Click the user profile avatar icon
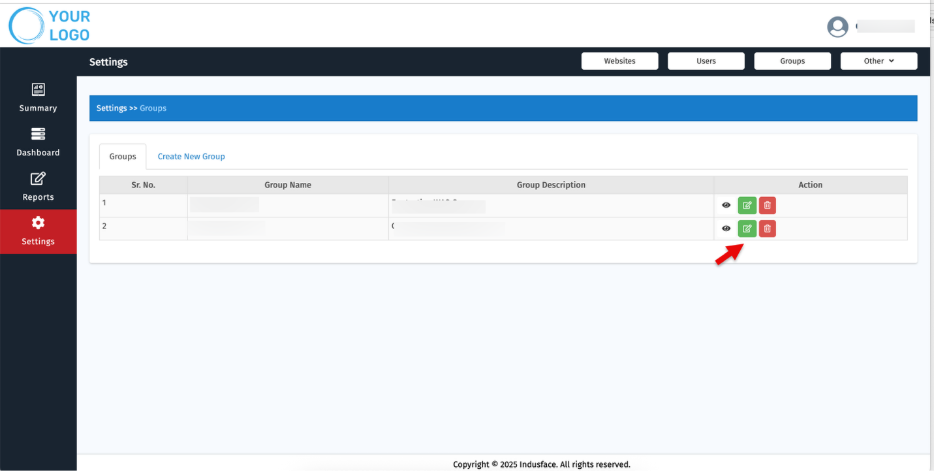The width and height of the screenshot is (936, 471). 838,27
